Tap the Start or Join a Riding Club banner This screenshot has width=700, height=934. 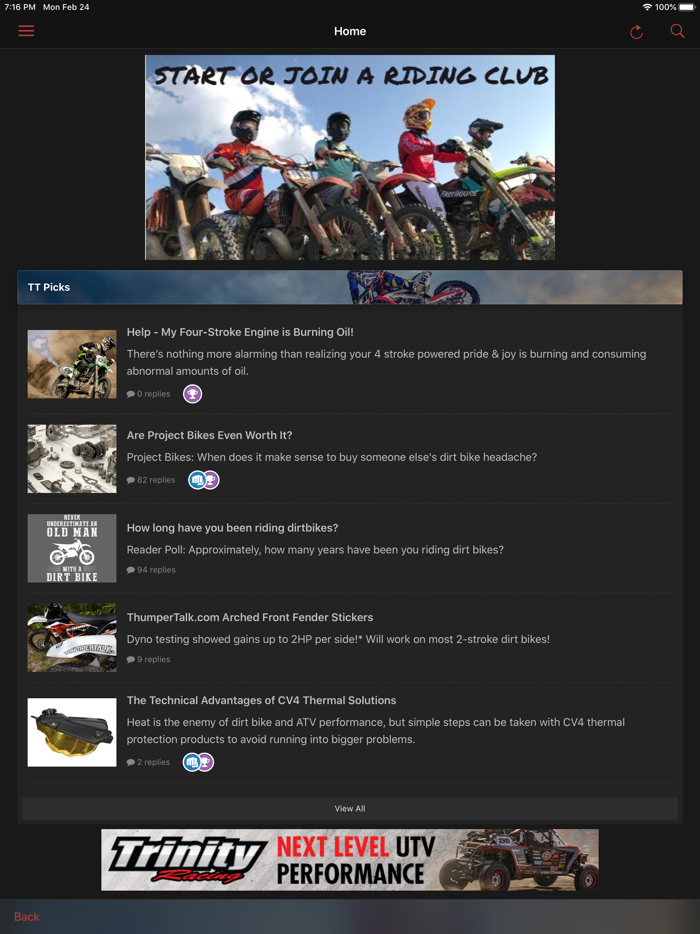350,157
